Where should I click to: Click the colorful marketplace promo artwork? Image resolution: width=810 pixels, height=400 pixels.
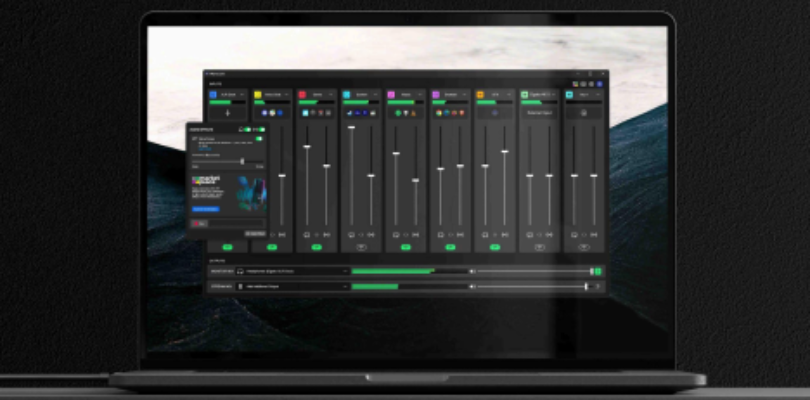click(x=250, y=191)
